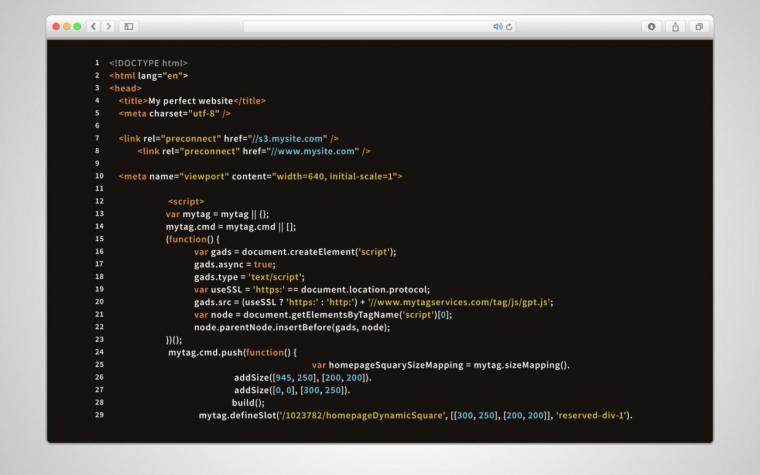The image size is (760, 475).
Task: Click the '<head>' tag on line 3
Action: coord(126,88)
